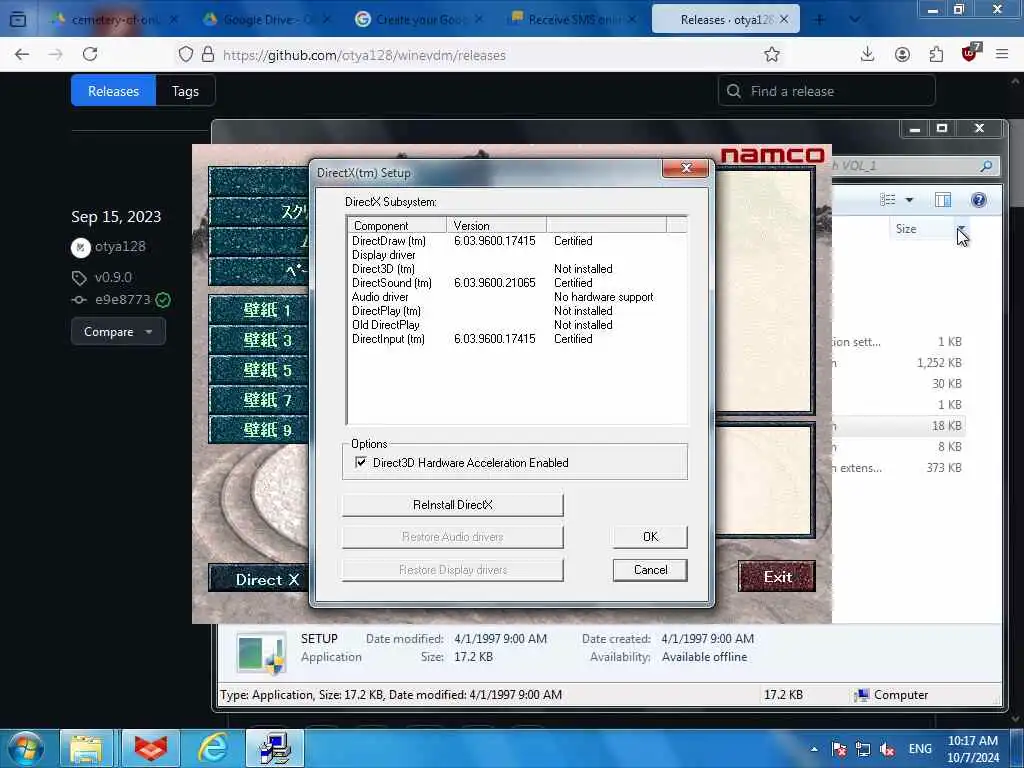Click the 壁紙 1 wallpaper button
This screenshot has height=768, width=1024.
tap(259, 310)
